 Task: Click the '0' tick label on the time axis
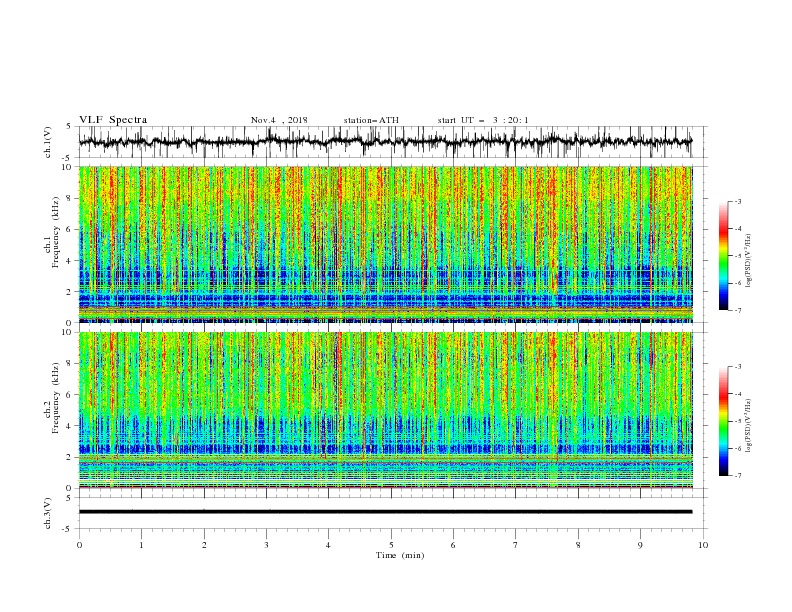(x=79, y=545)
